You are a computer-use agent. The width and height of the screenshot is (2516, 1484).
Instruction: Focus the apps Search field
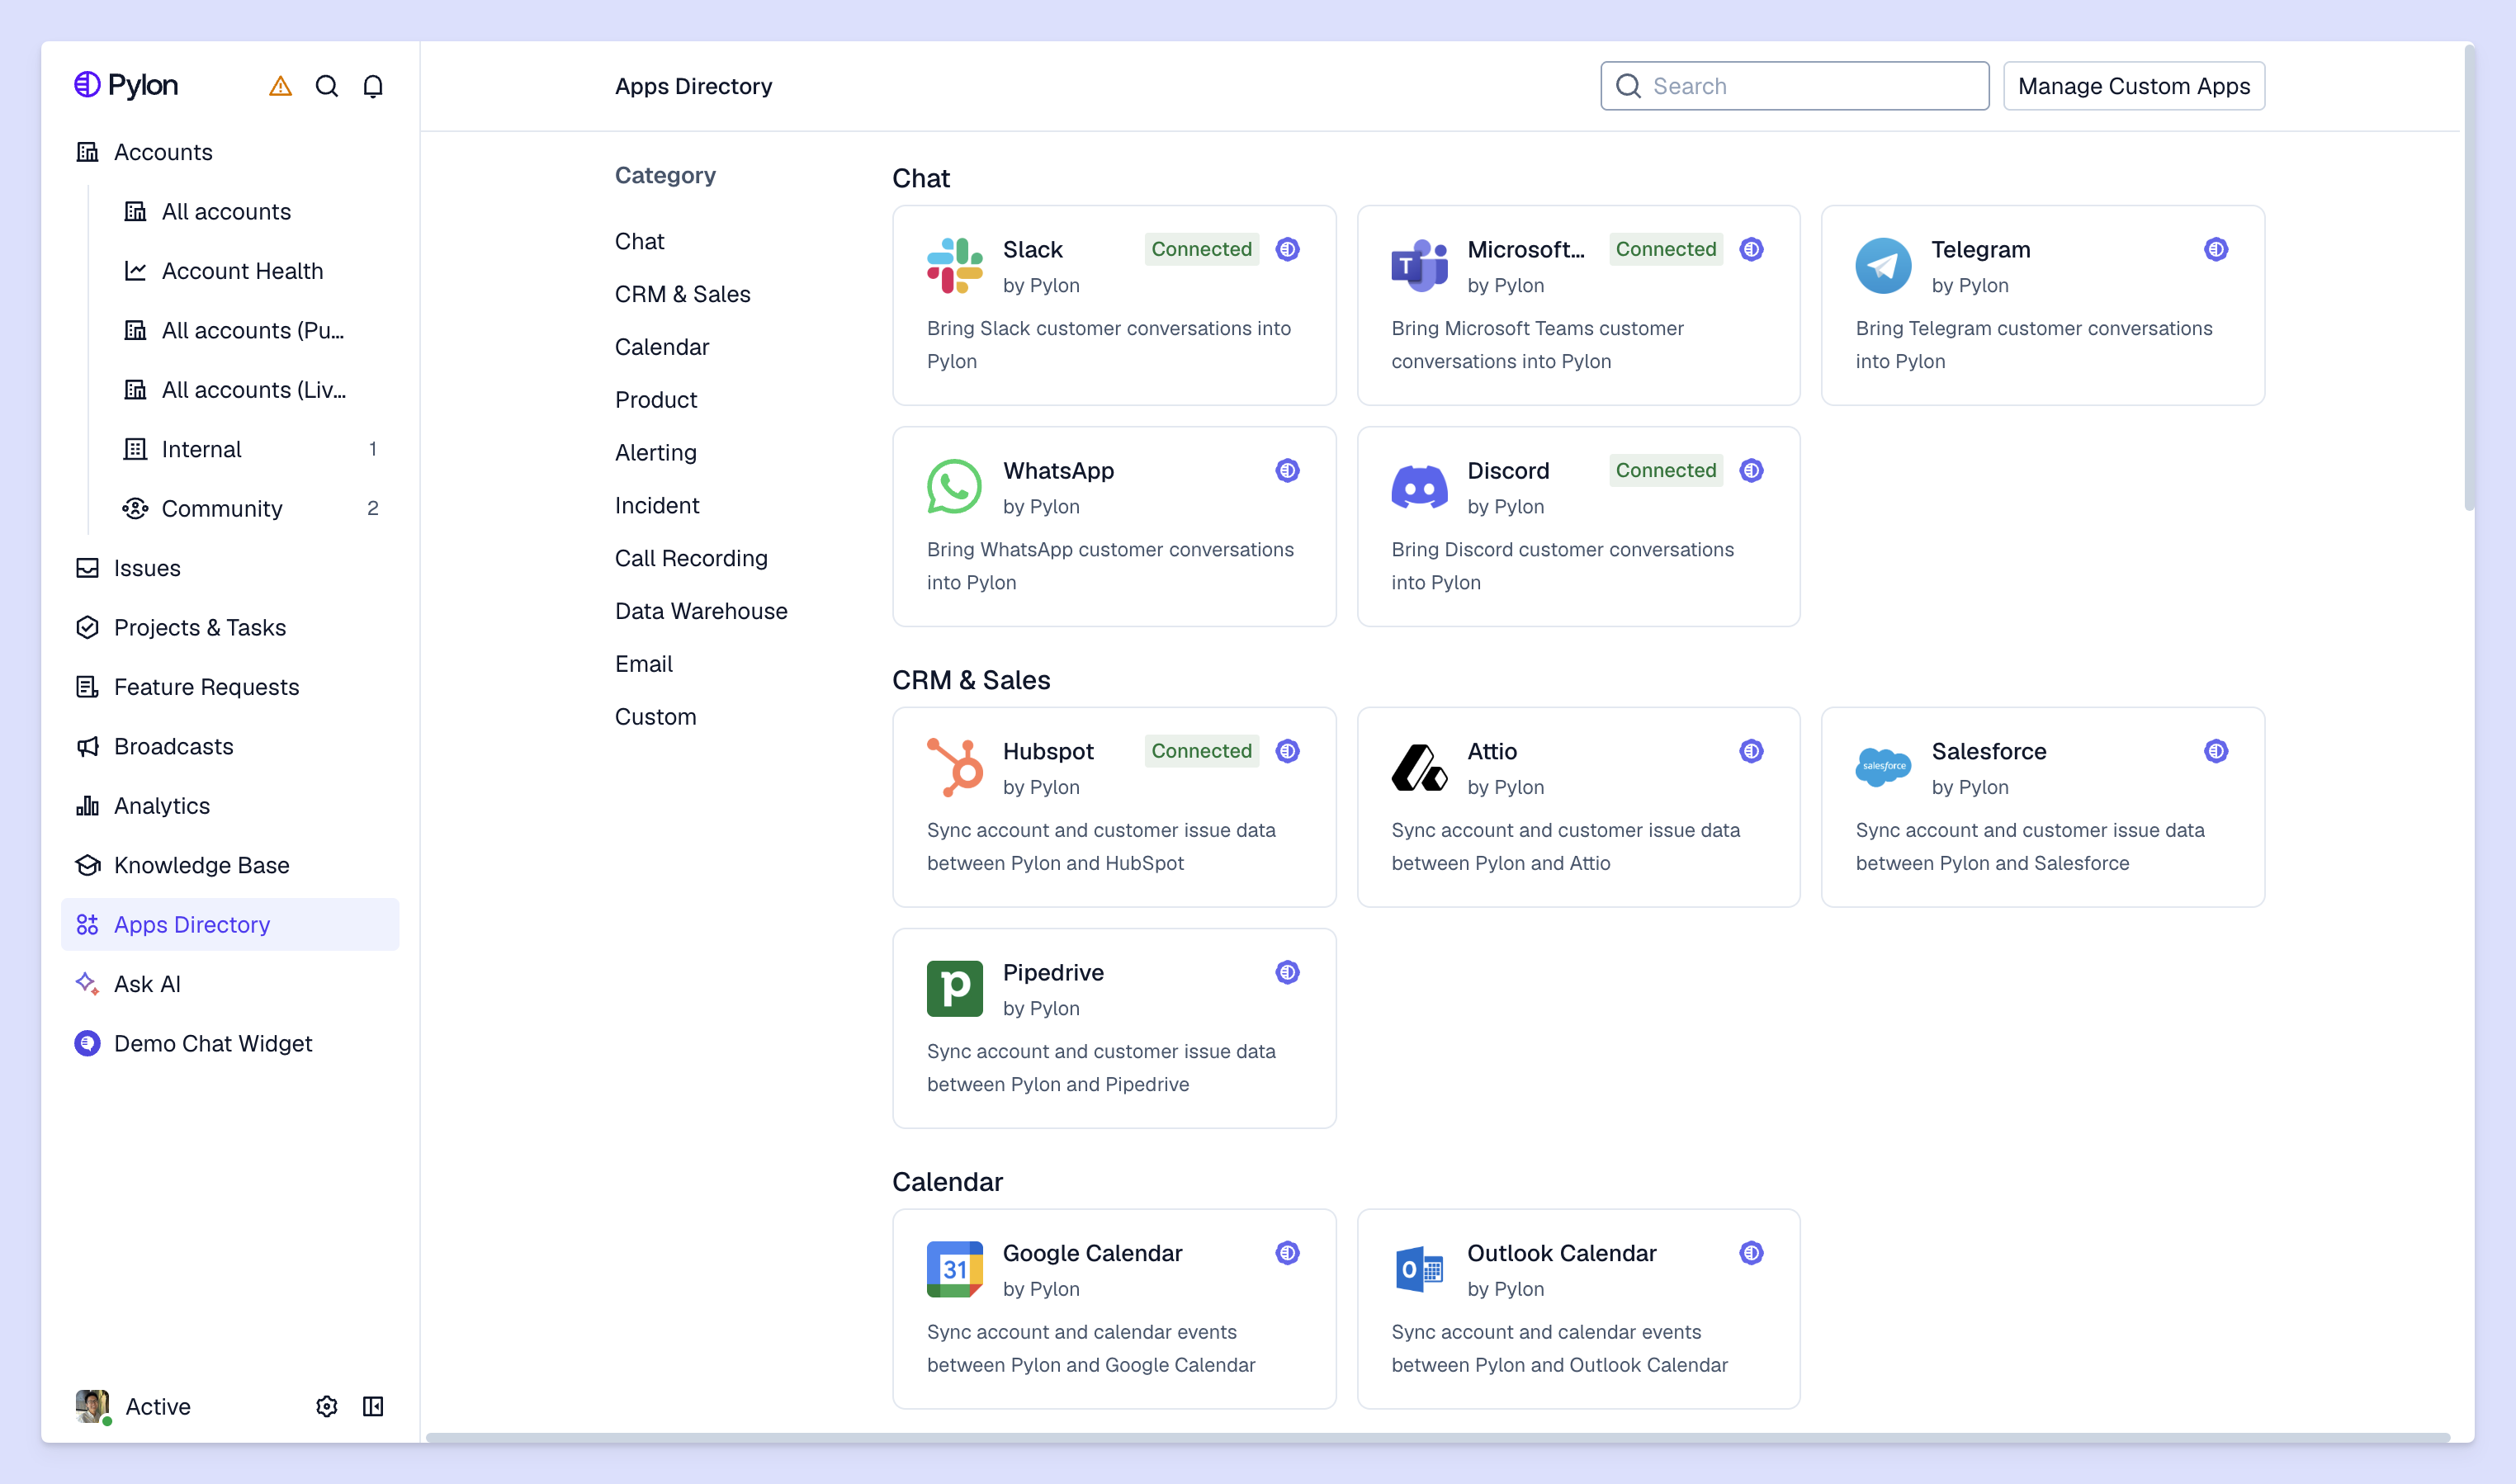point(1795,86)
